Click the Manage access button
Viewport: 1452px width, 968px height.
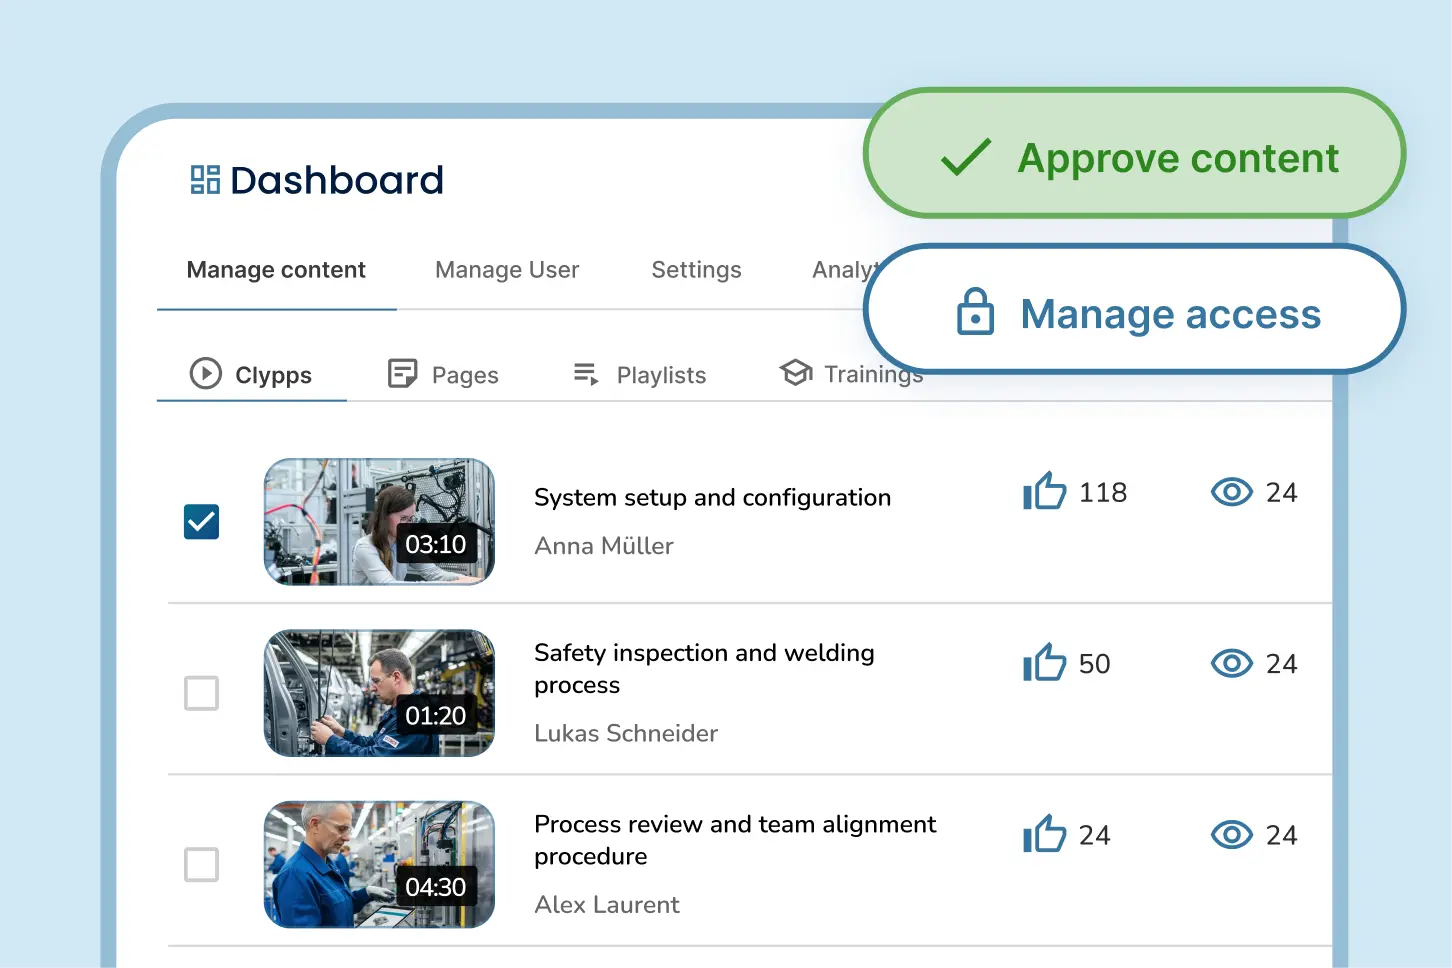coord(1134,309)
